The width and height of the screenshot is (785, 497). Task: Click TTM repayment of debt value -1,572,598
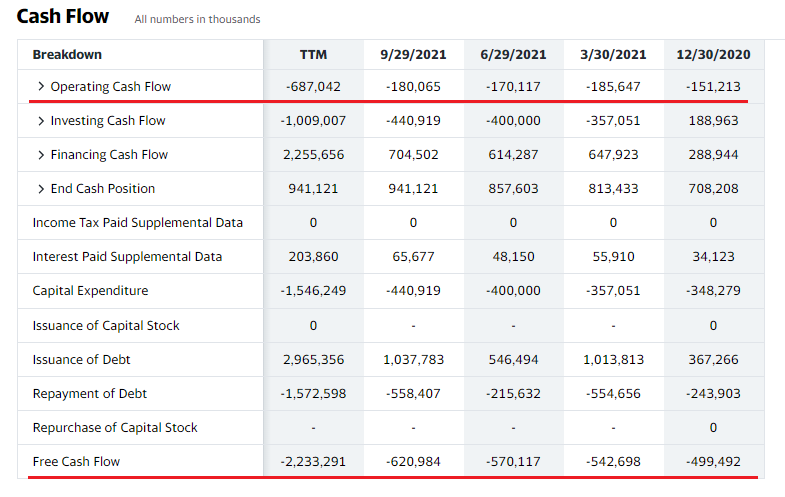point(313,394)
